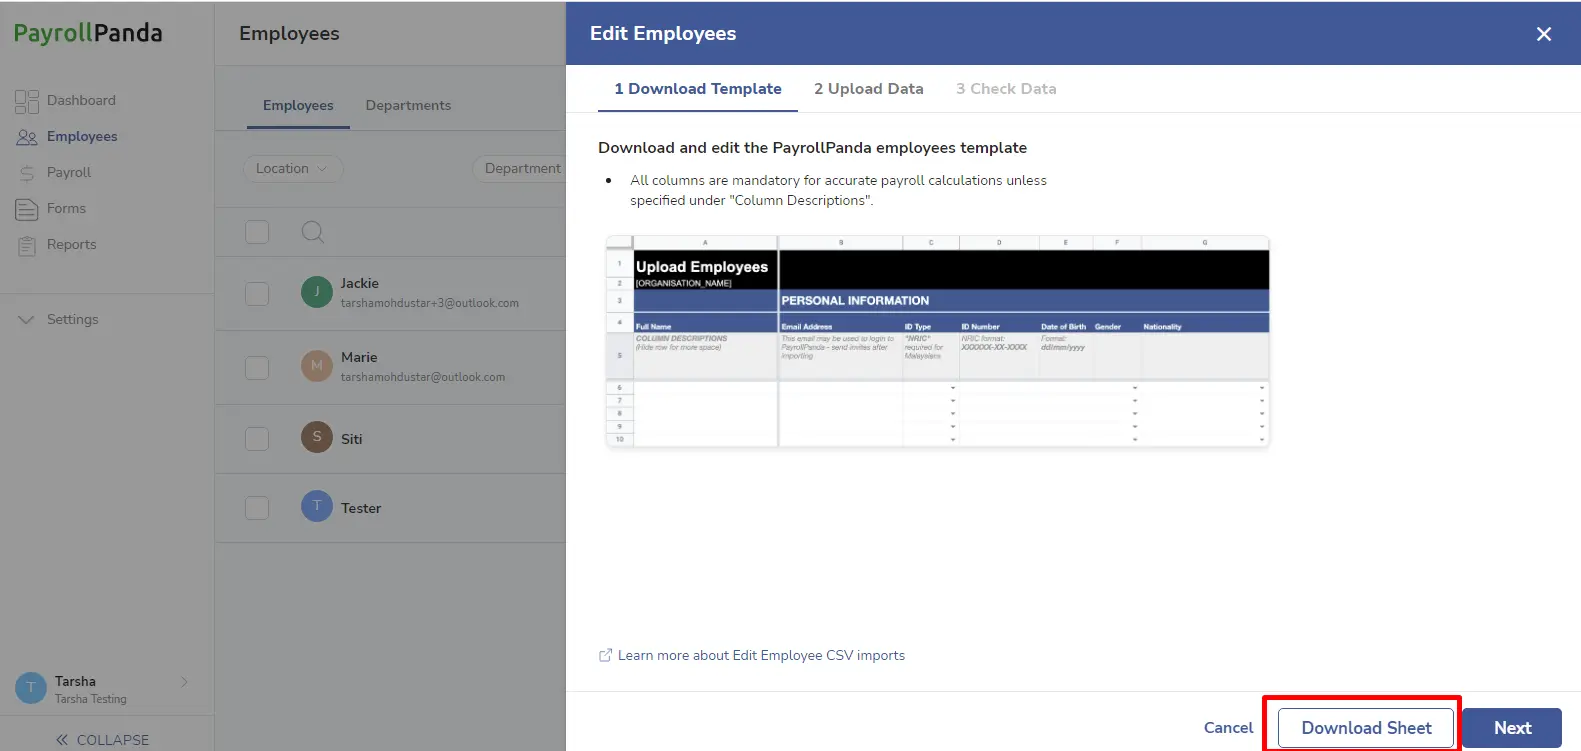Screen dimensions: 1581x751
Task: Open the Payroll dollar icon
Action: (x=27, y=173)
